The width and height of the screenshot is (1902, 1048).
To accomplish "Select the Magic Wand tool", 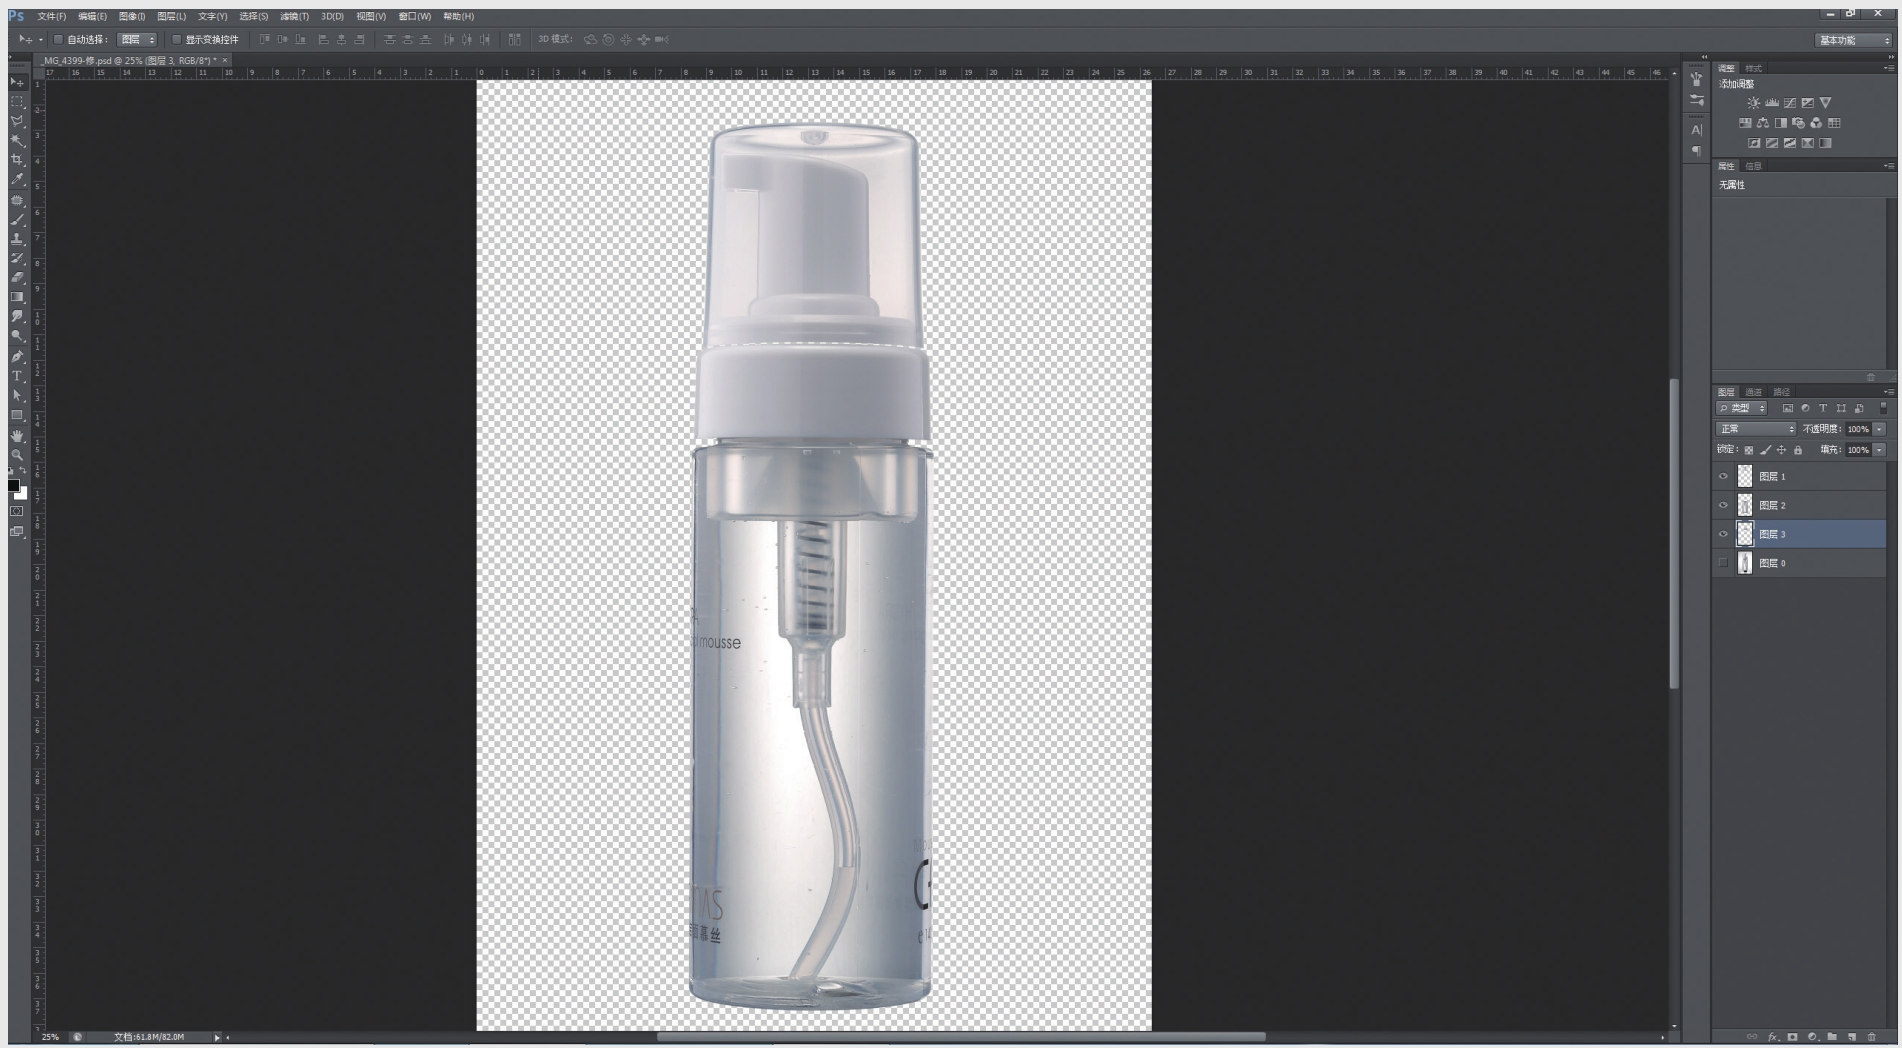I will point(17,141).
